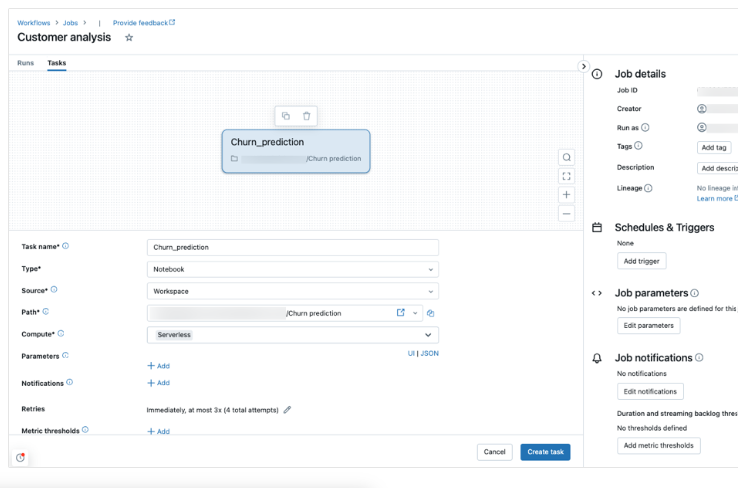Click the Task name input field
This screenshot has width=738, height=488.
coord(292,247)
